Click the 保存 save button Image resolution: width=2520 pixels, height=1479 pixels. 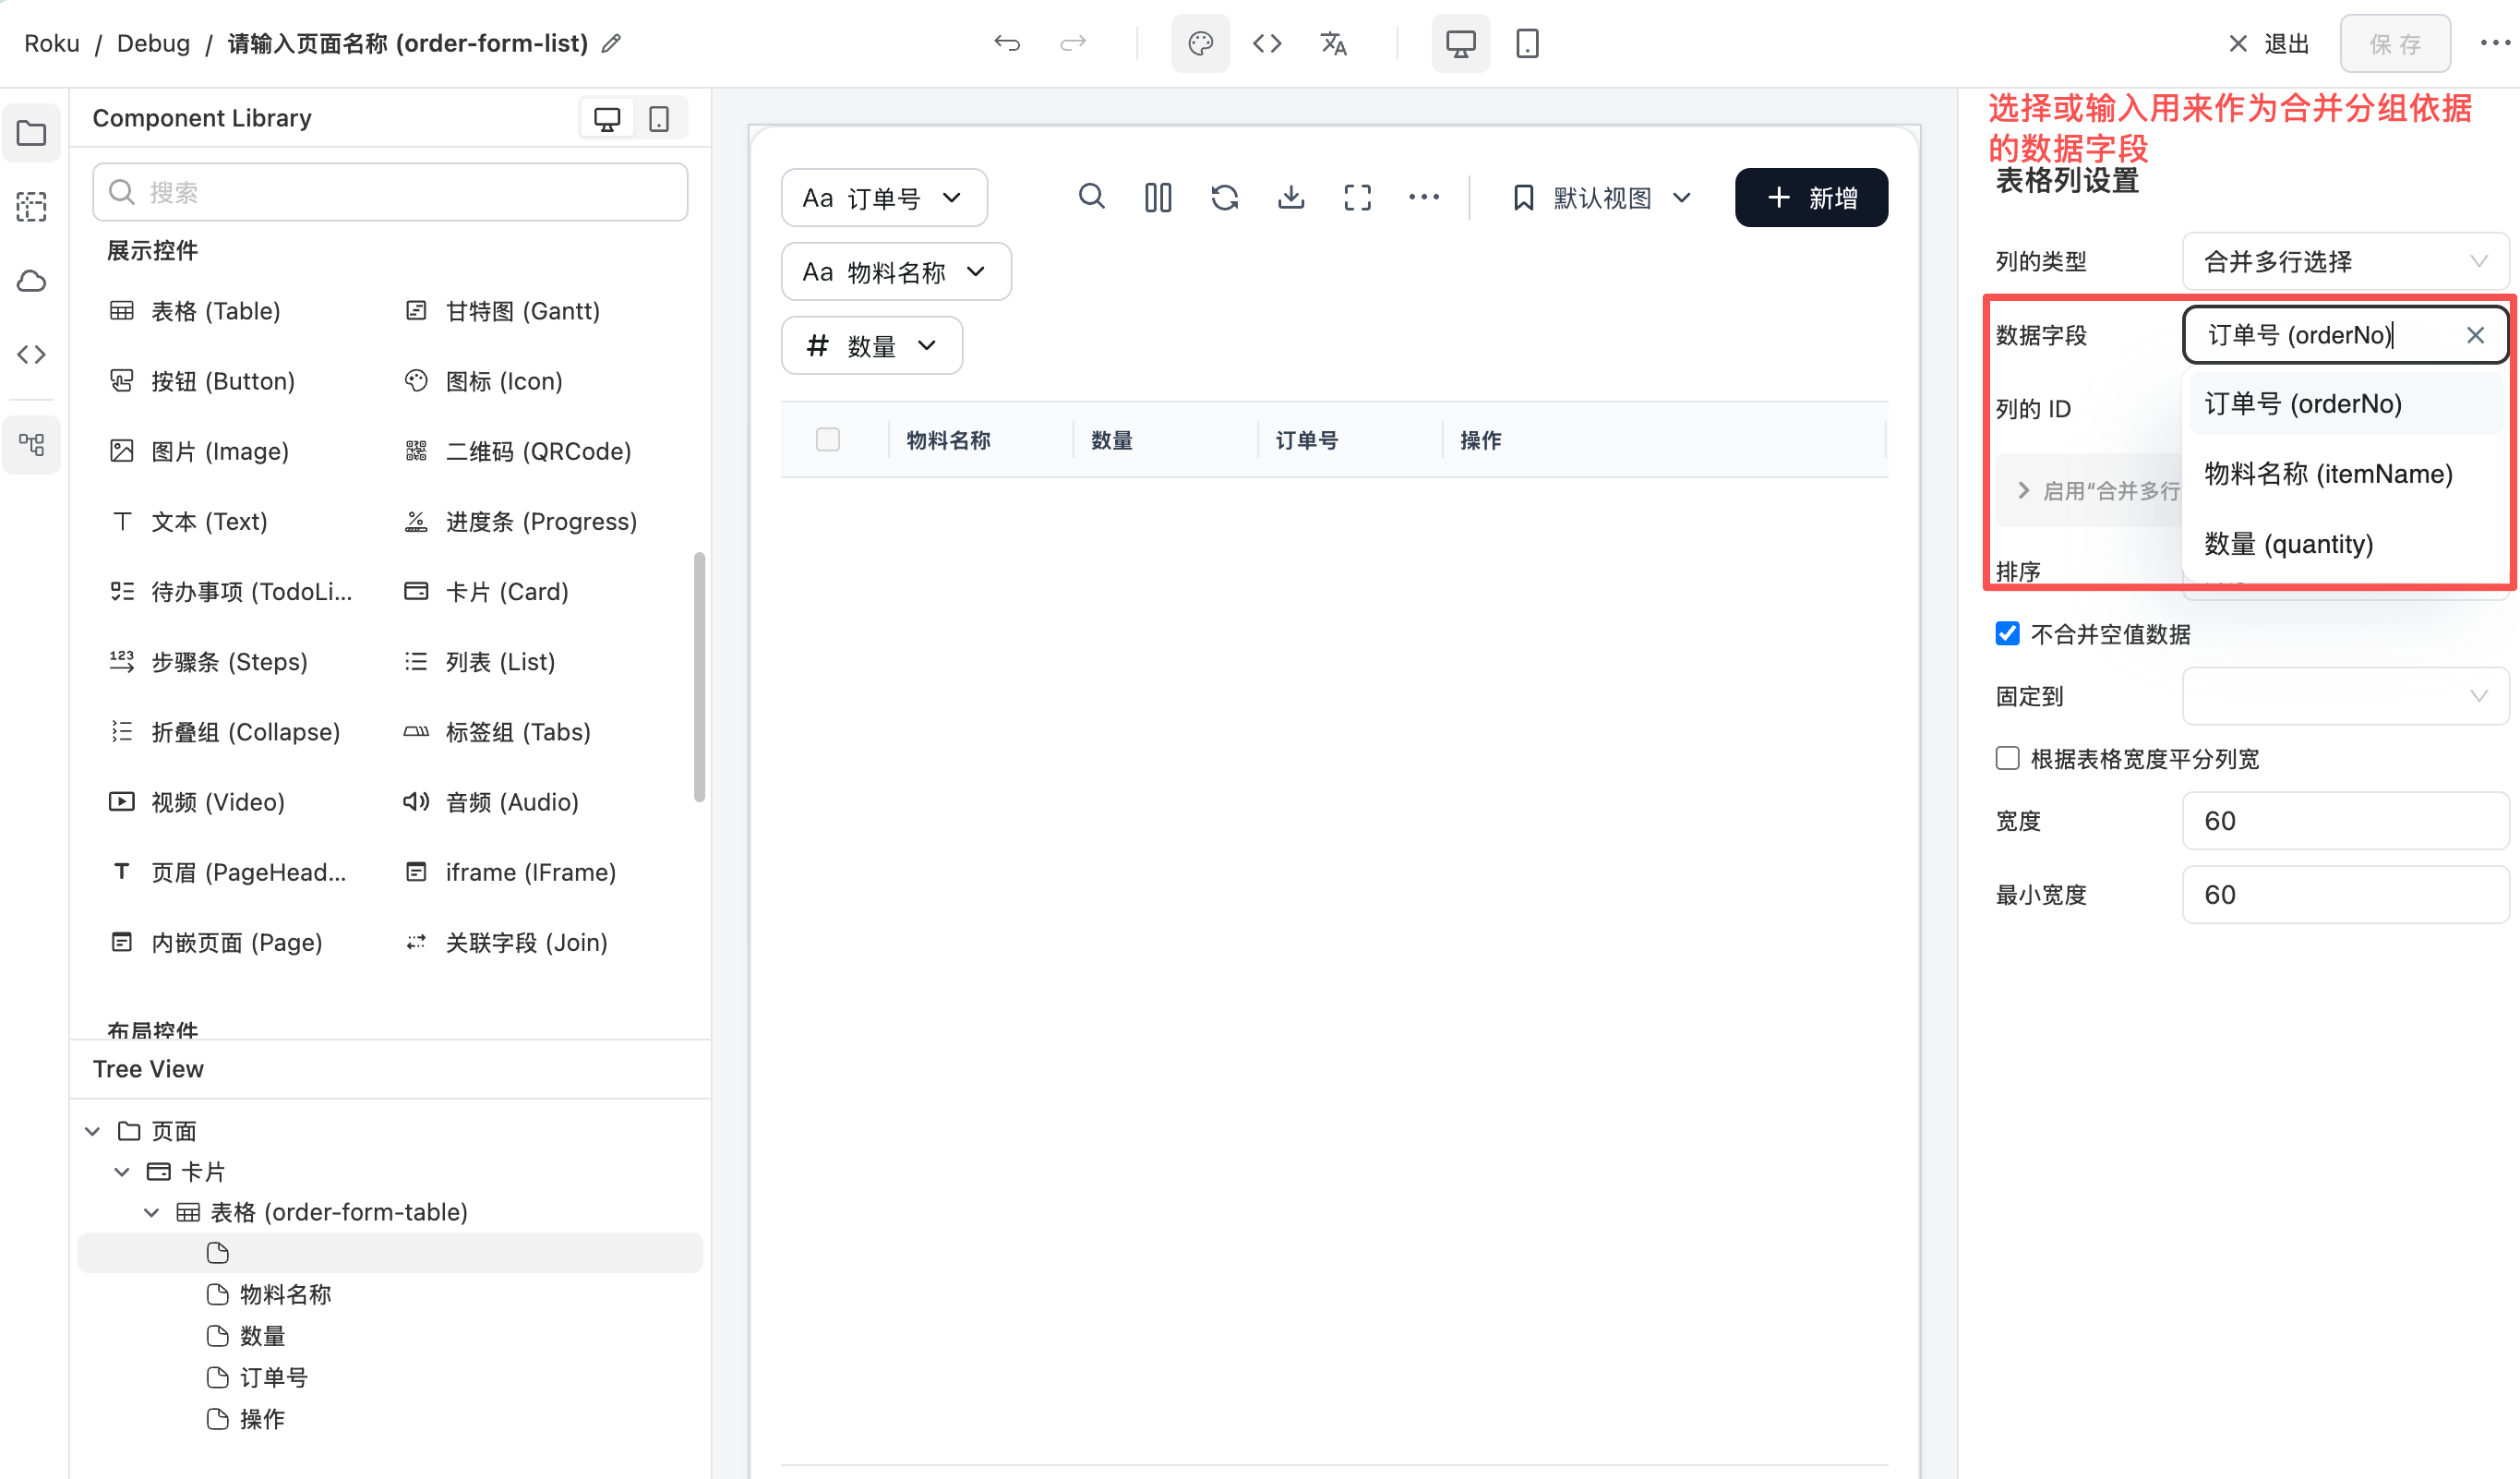tap(2395, 44)
